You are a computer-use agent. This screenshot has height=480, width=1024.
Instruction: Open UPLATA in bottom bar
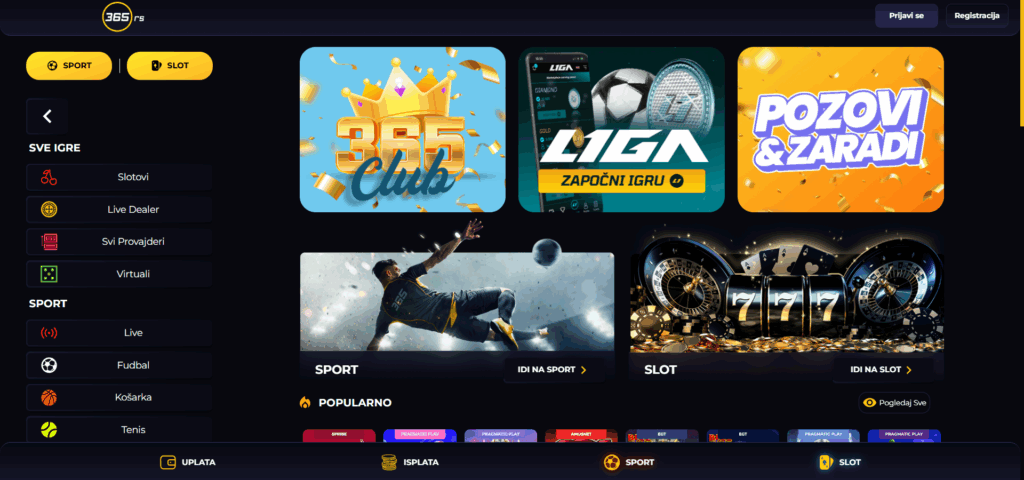coord(188,462)
